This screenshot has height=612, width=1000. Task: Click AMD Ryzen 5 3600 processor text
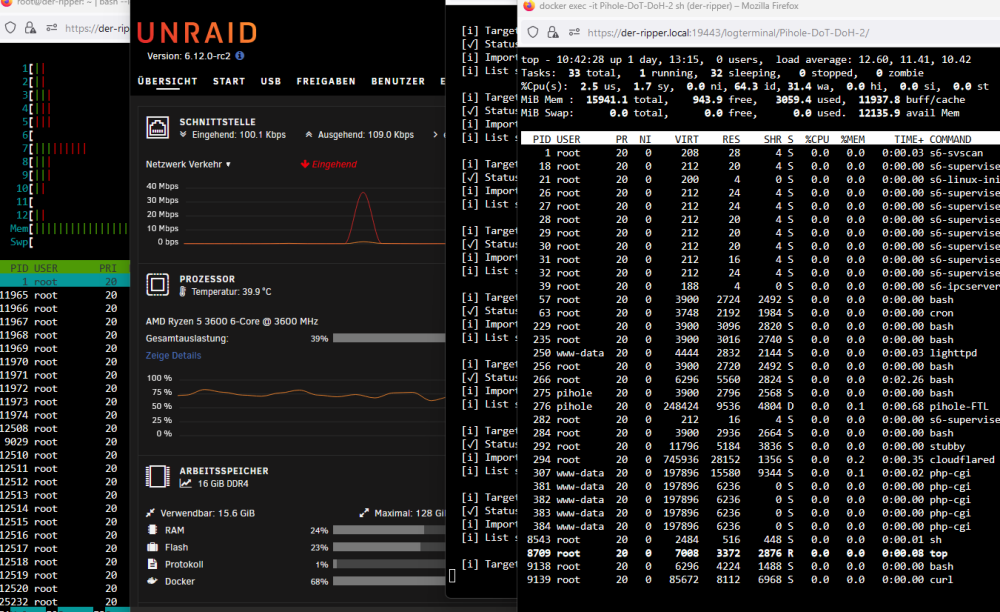click(232, 321)
